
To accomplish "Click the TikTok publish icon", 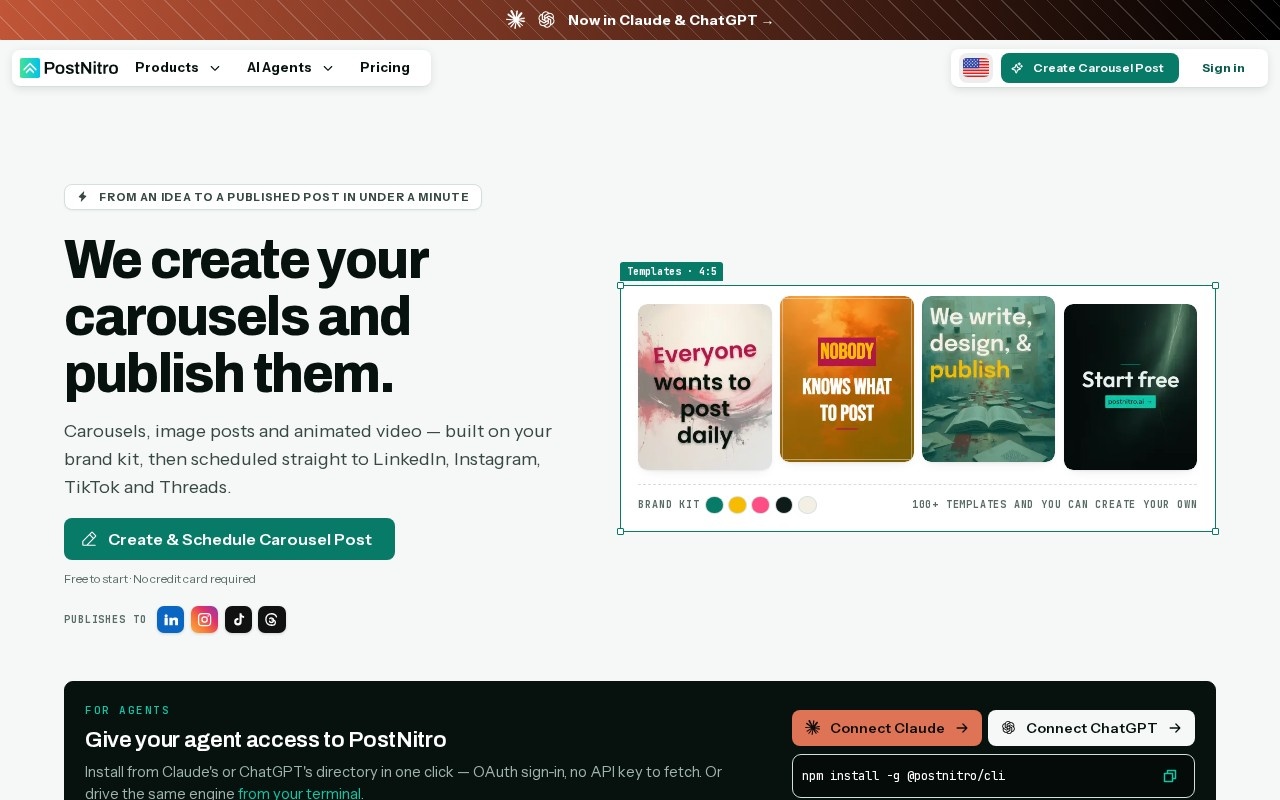I will click(x=238, y=620).
